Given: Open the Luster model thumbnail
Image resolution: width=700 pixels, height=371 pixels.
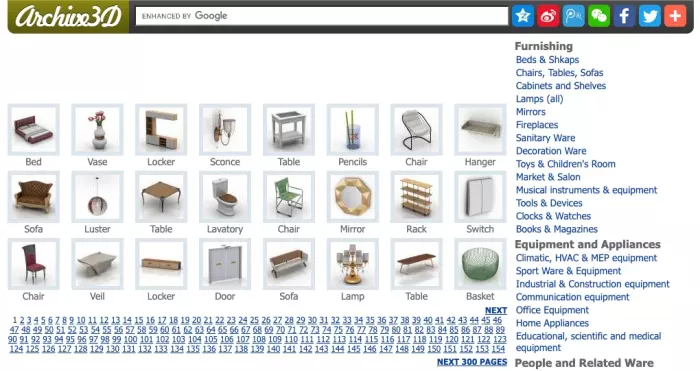Looking at the screenshot, I should 97,197.
